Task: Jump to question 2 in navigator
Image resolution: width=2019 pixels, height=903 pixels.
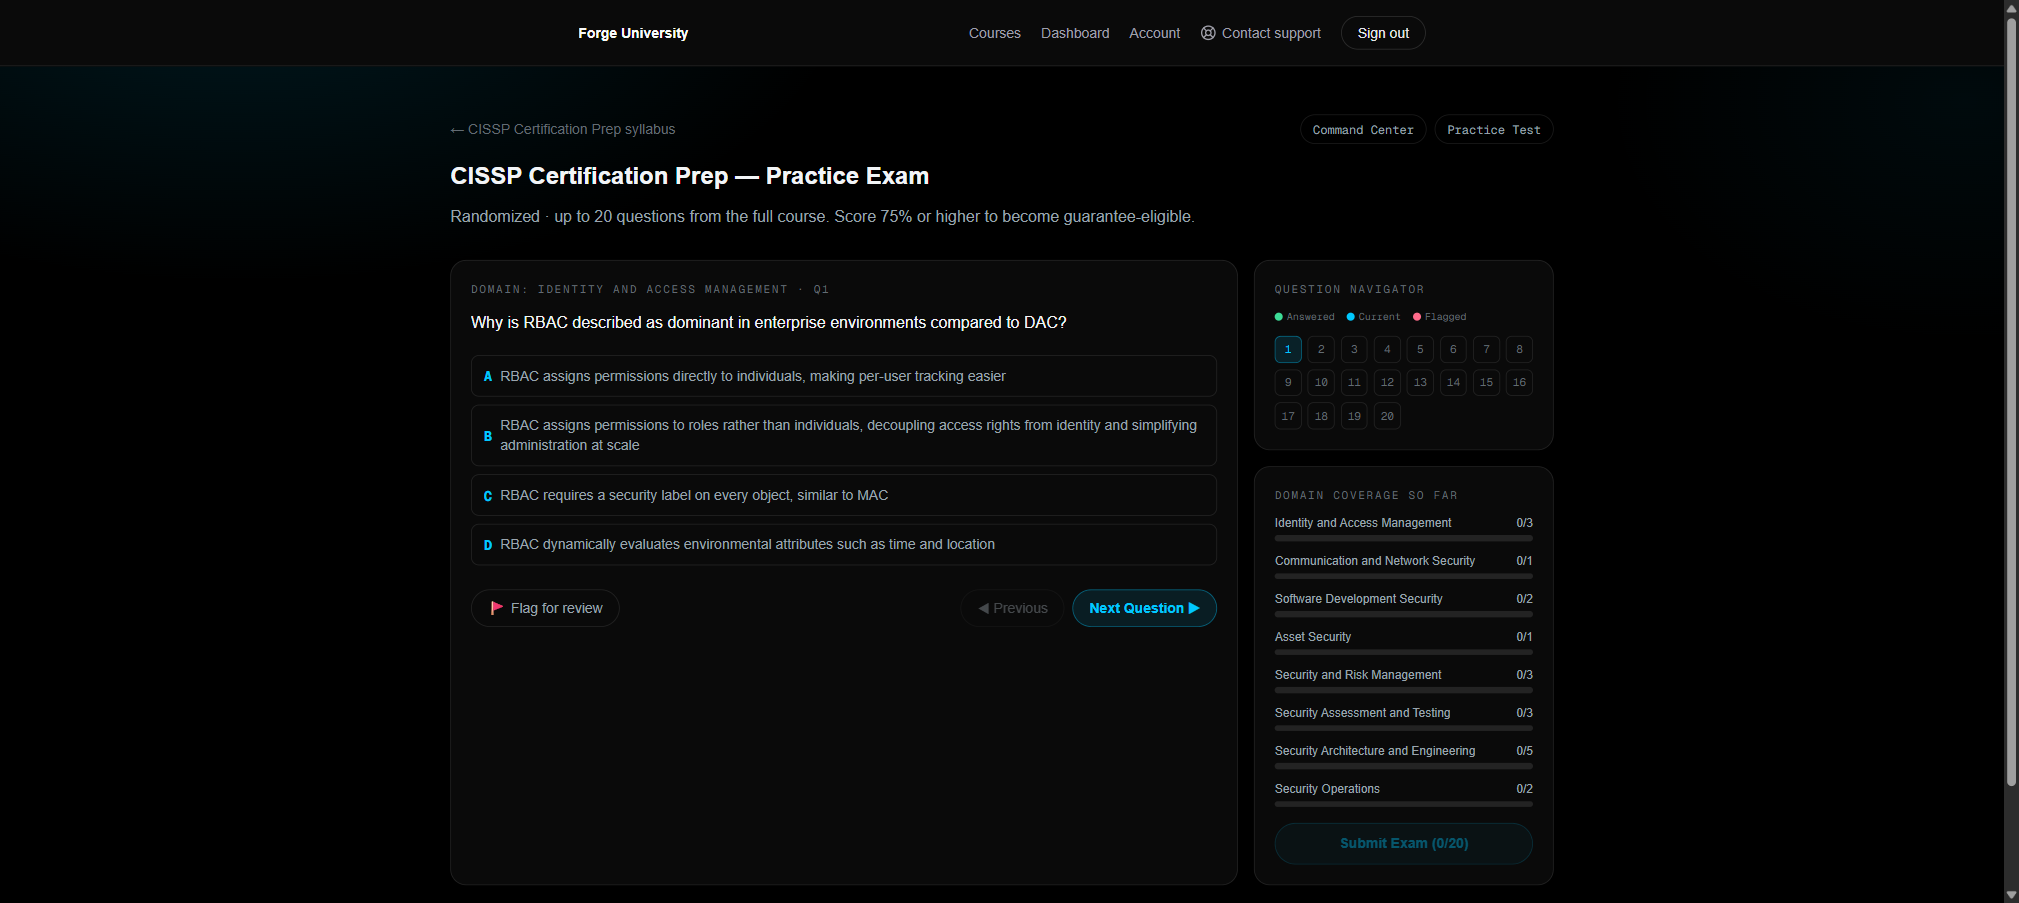Action: pos(1321,349)
